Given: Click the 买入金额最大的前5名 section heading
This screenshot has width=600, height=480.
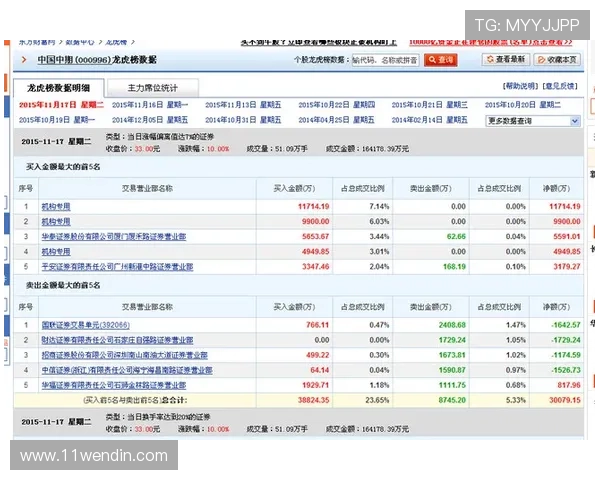Looking at the screenshot, I should pos(63,167).
